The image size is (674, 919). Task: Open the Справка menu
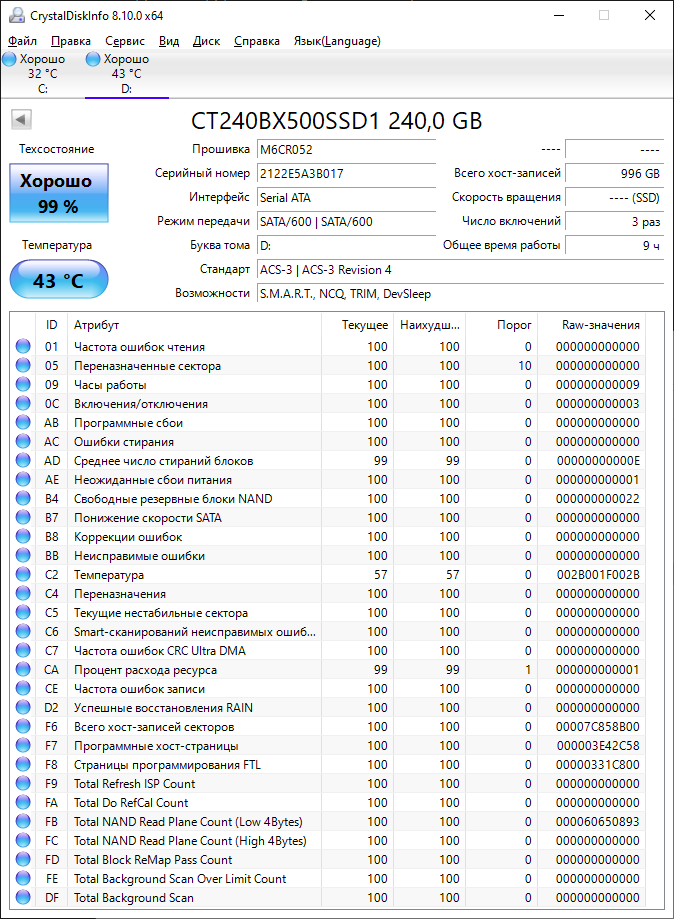point(257,41)
